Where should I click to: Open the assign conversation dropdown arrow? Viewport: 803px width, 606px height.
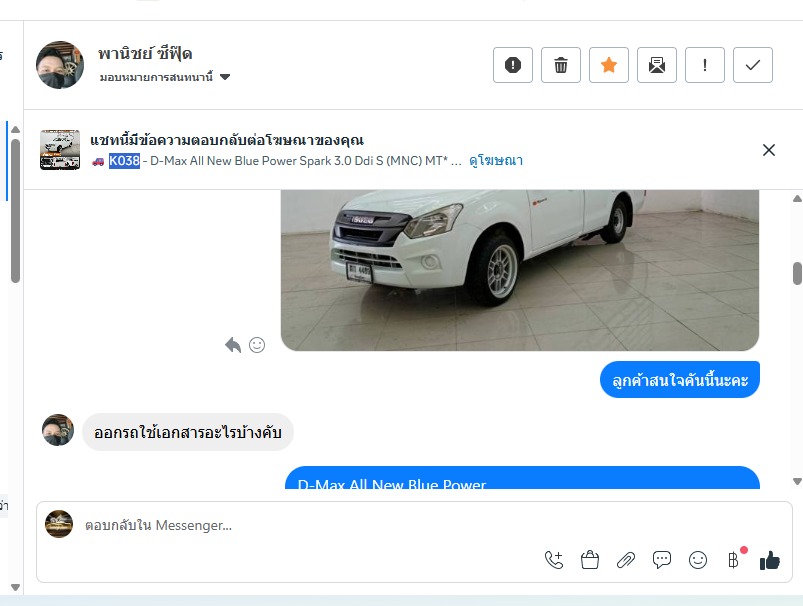225,77
